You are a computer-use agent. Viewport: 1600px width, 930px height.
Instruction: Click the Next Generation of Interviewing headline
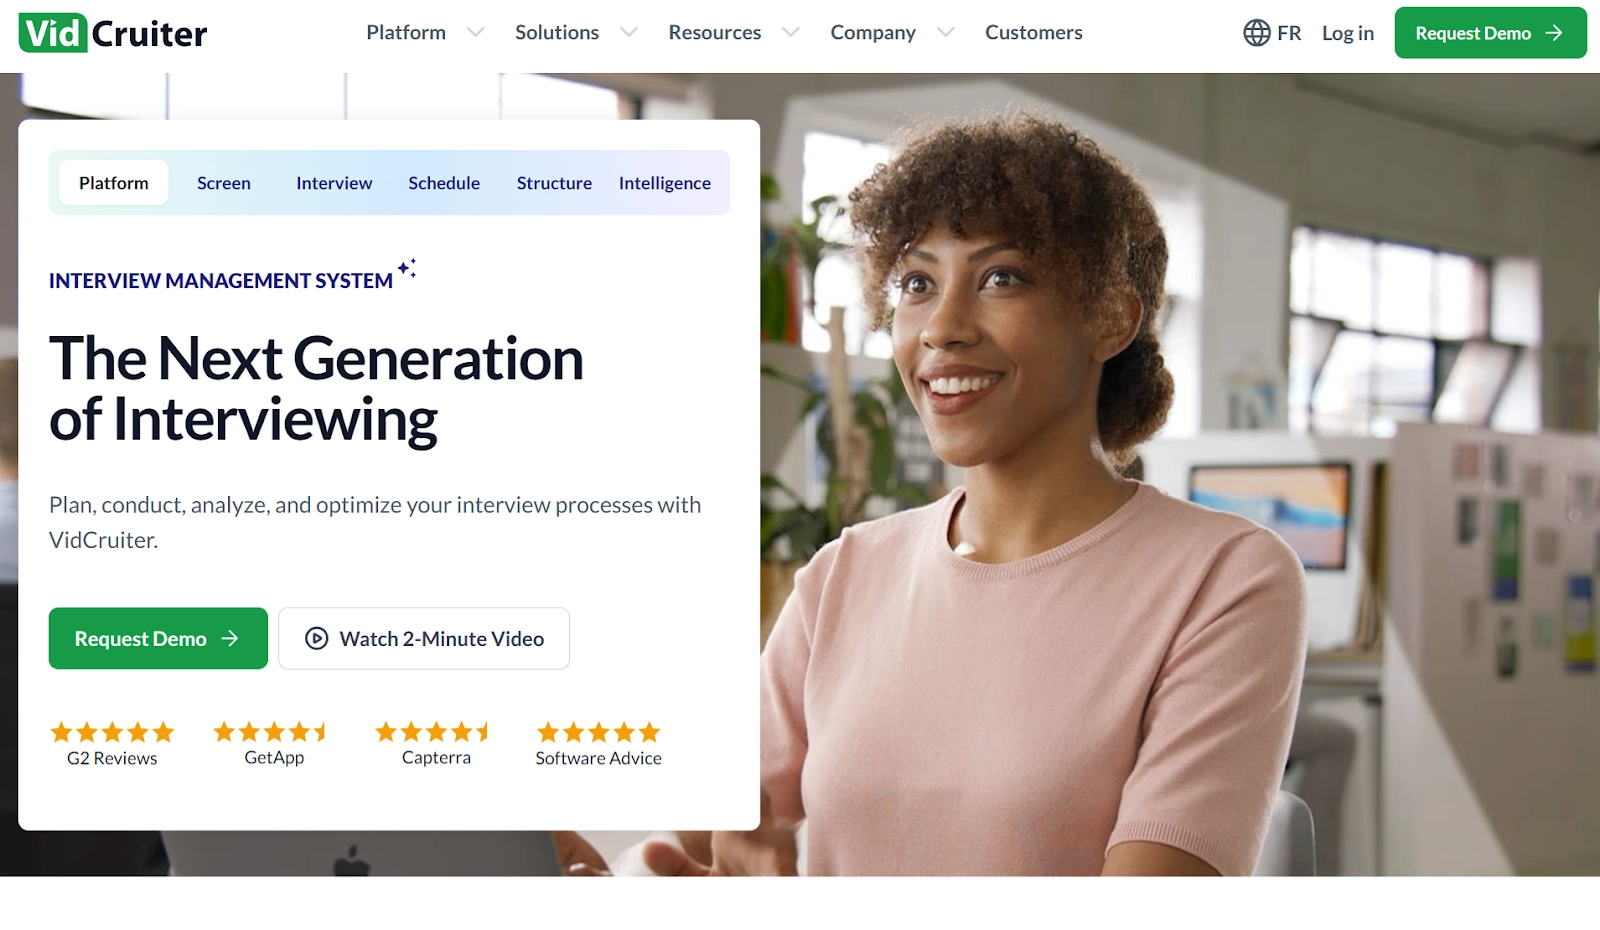(x=316, y=389)
